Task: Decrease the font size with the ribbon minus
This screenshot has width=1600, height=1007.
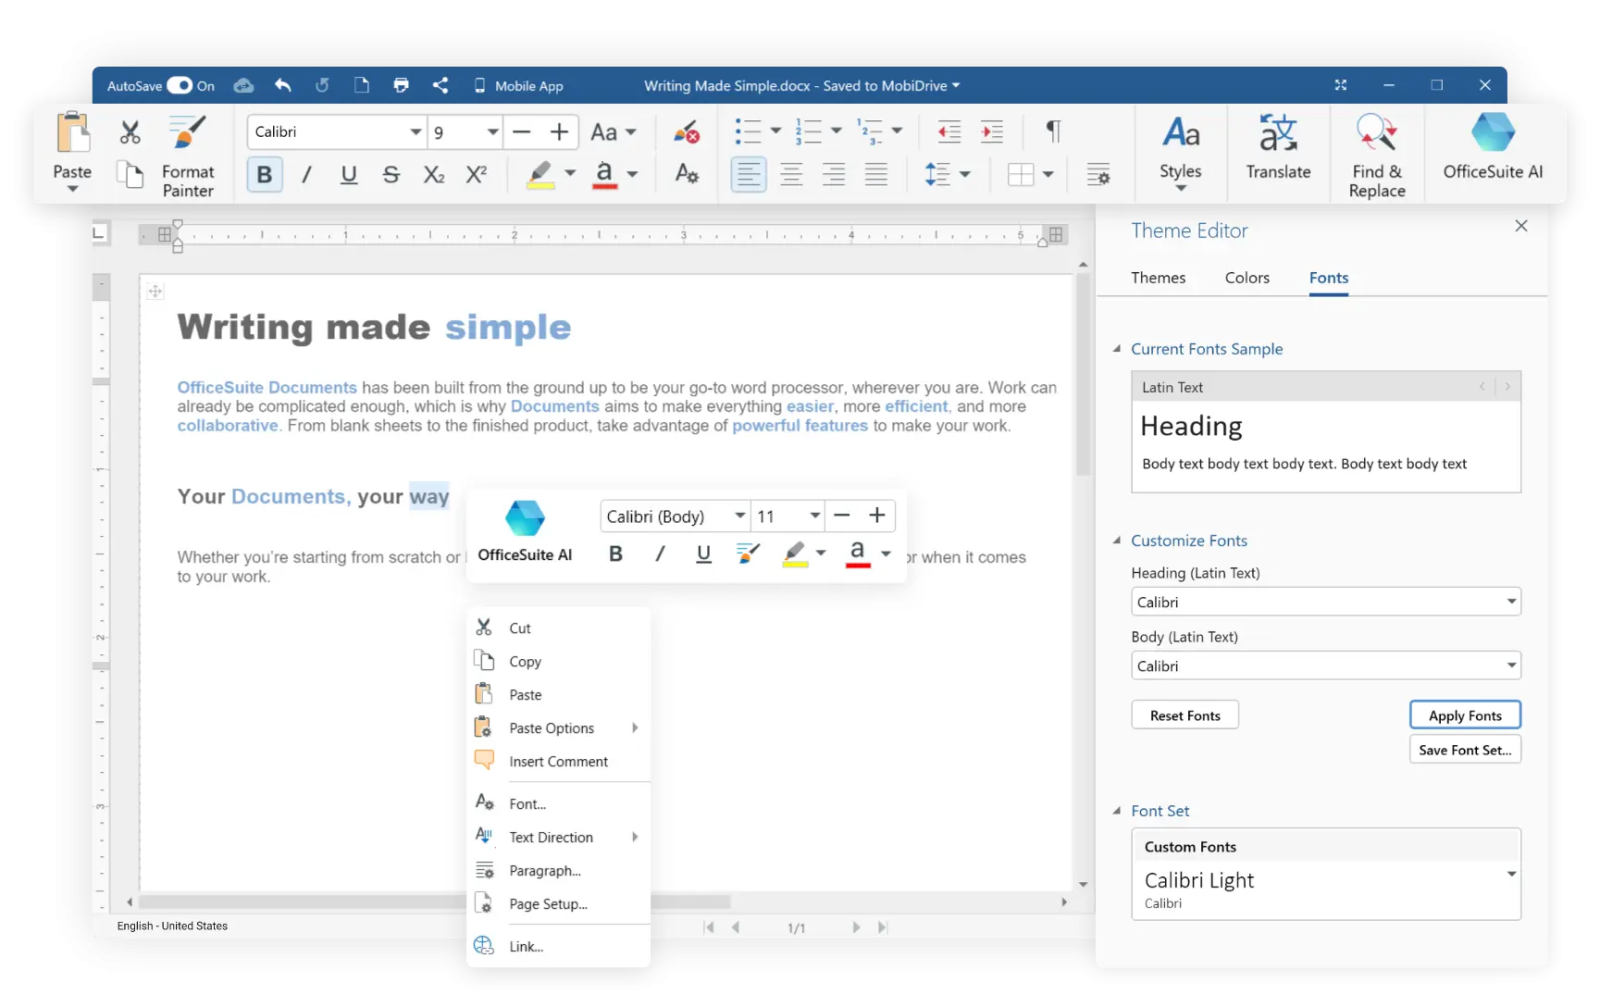Action: [x=521, y=132]
